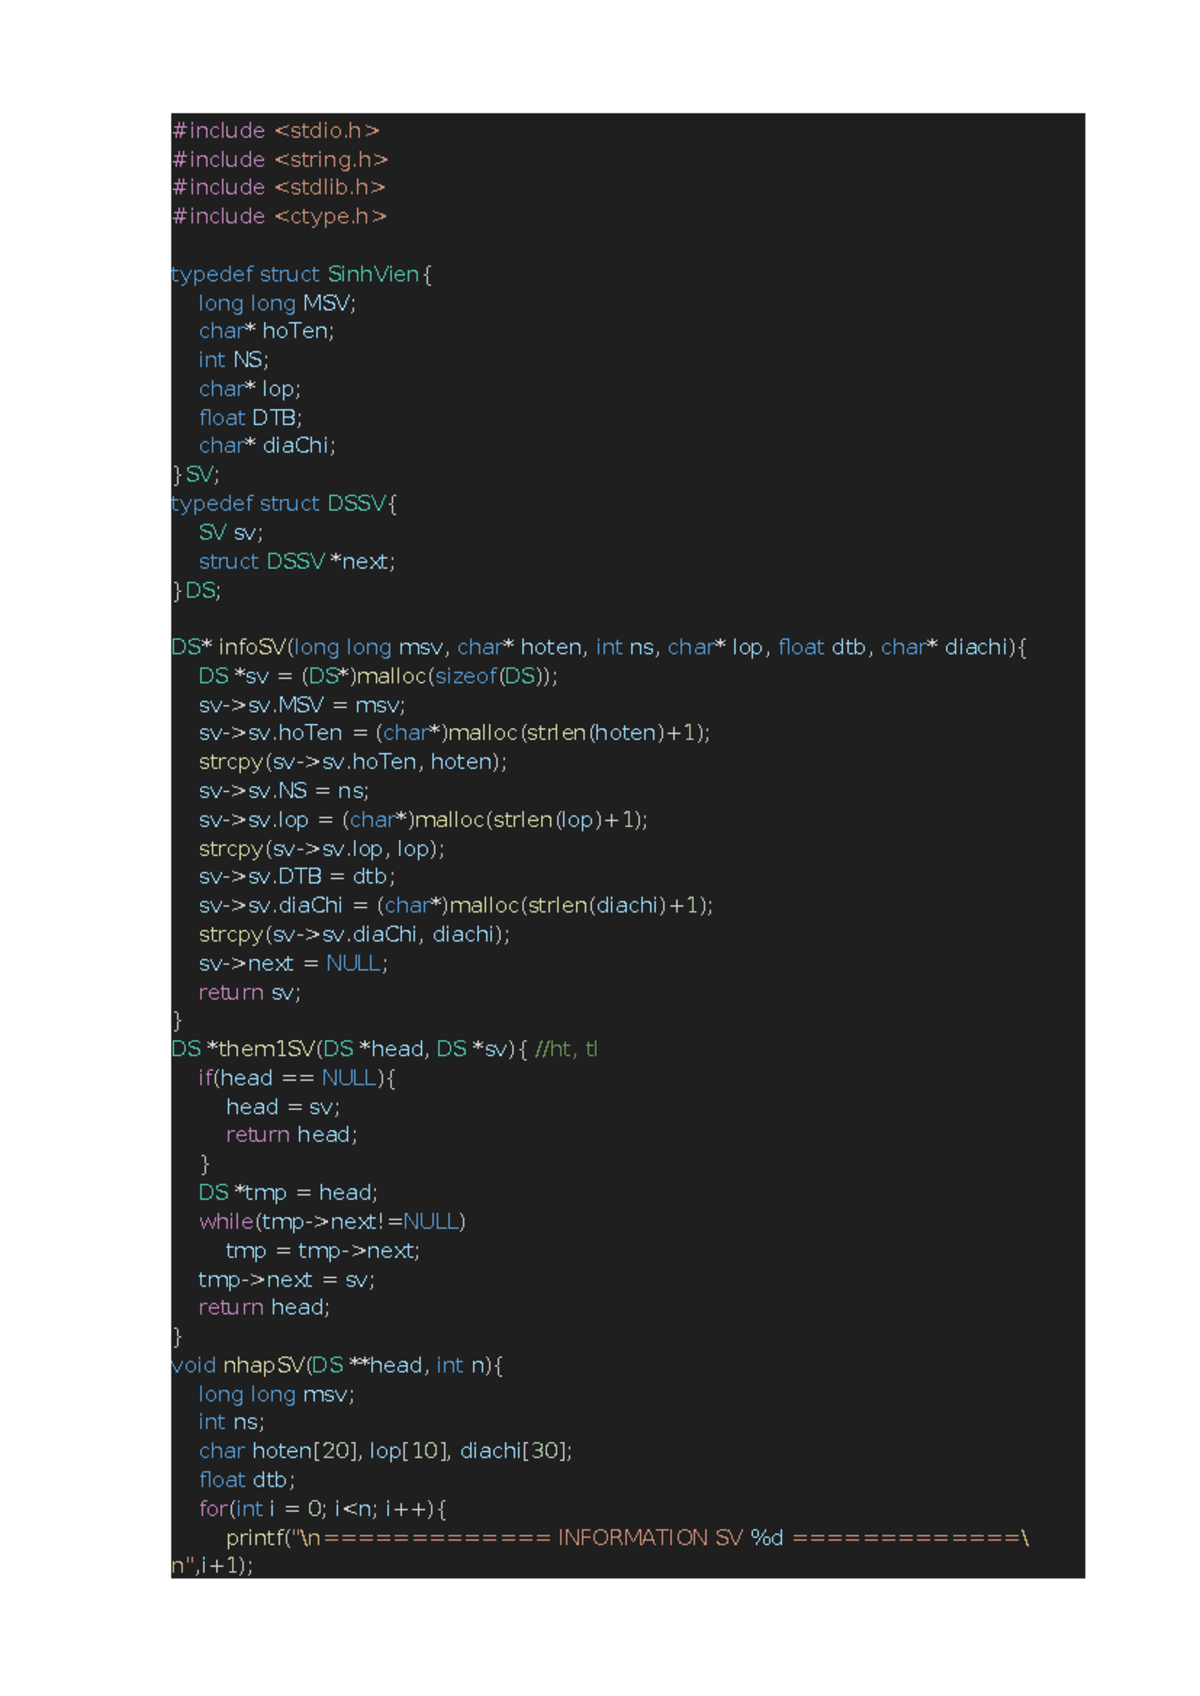Click the 'sv->sv.DTB = dtb;' line
Screen dimensions: 1200x1696
tap(297, 877)
